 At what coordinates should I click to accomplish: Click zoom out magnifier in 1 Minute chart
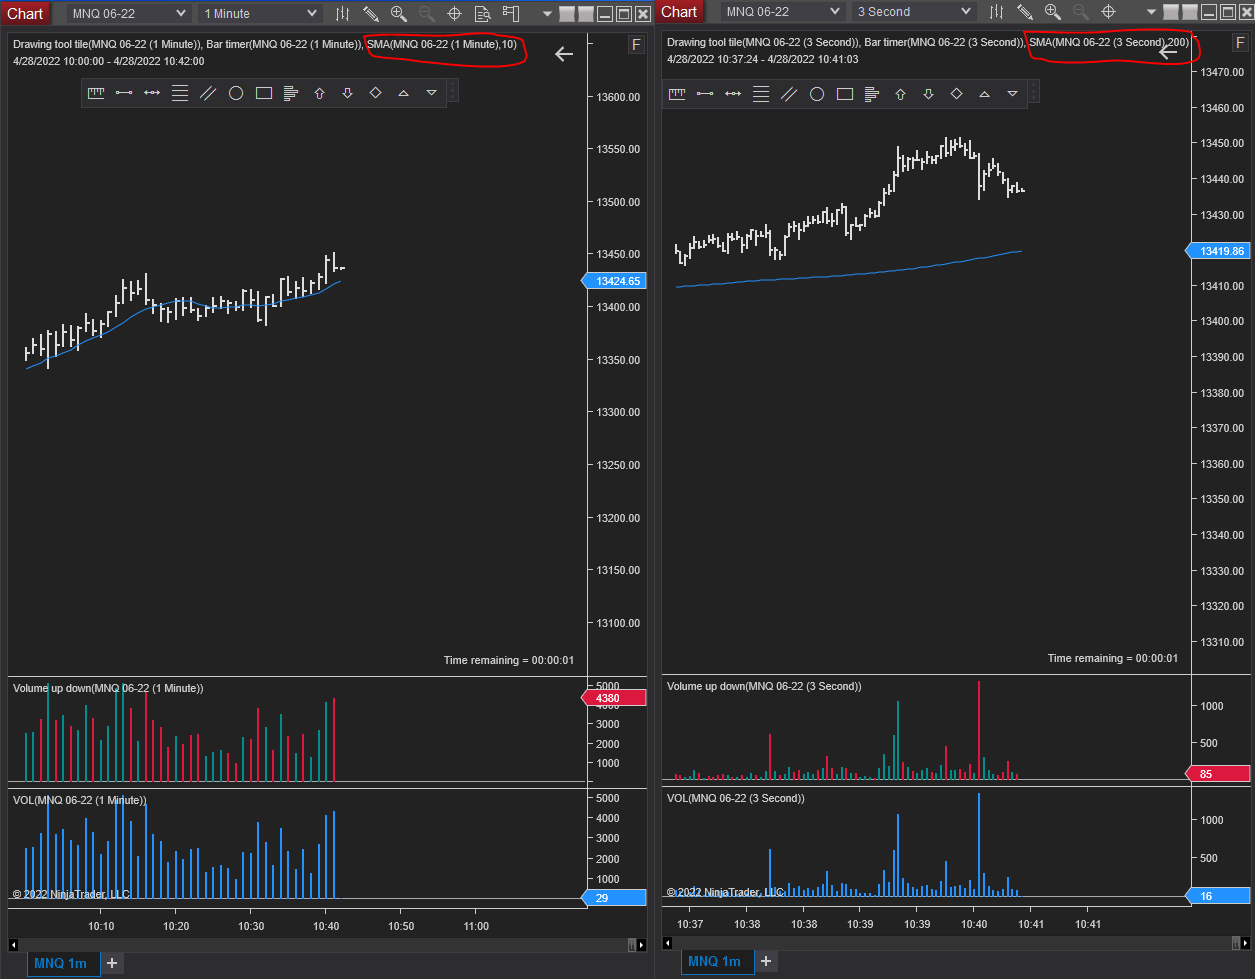(x=426, y=13)
